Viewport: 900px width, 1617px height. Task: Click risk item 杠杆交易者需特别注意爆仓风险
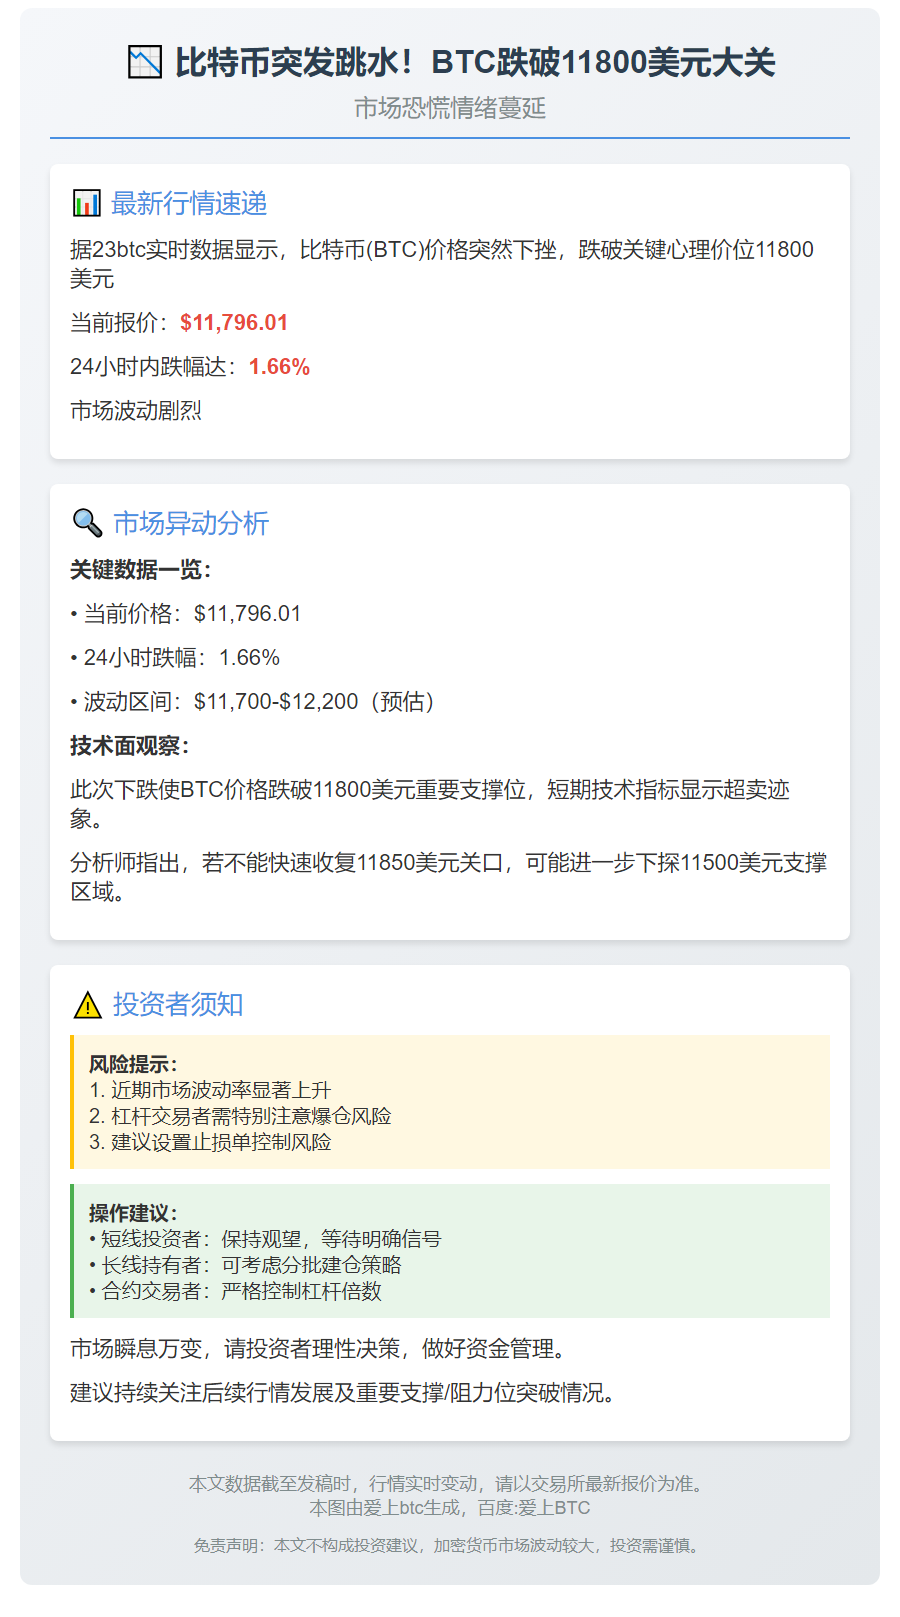click(x=250, y=1116)
